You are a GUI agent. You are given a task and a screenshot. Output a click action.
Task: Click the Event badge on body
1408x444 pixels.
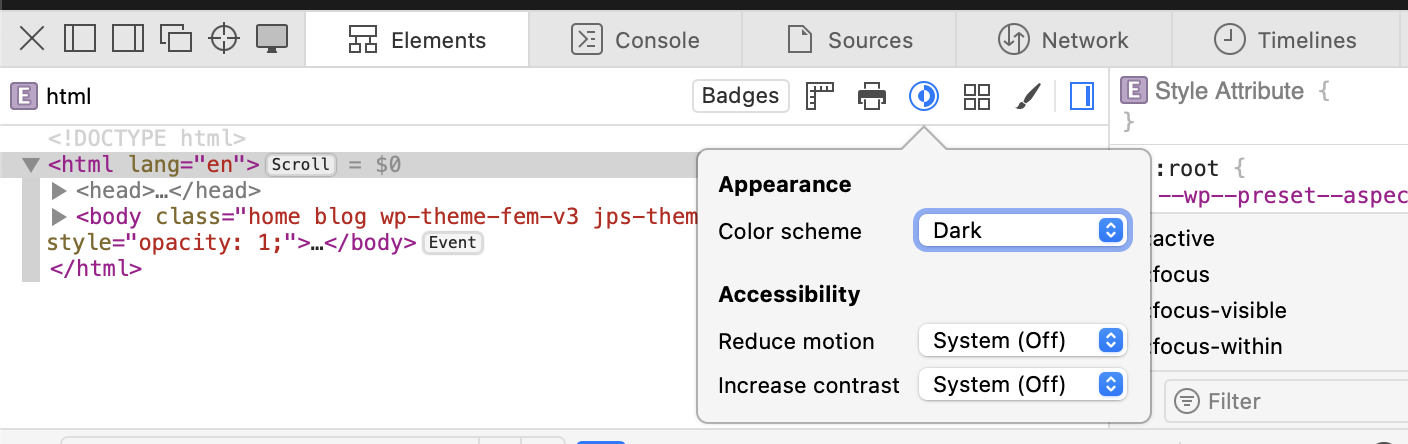[x=453, y=242]
